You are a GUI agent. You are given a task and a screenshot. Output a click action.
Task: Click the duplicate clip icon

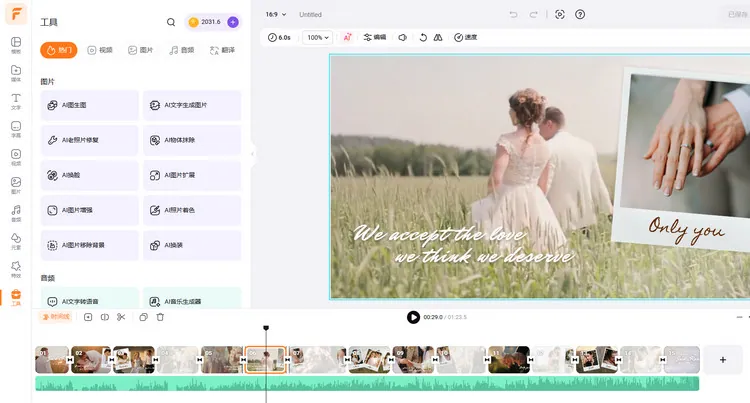(x=143, y=317)
